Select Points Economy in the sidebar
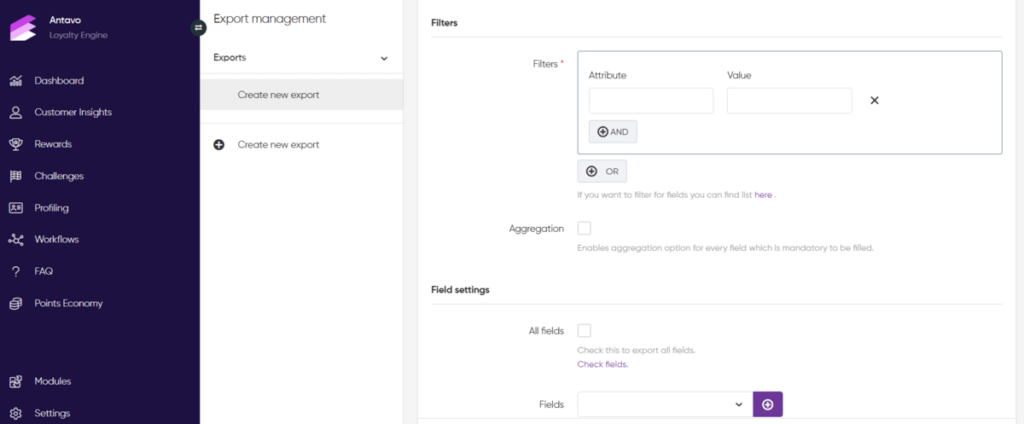The width and height of the screenshot is (1024, 424). [69, 304]
